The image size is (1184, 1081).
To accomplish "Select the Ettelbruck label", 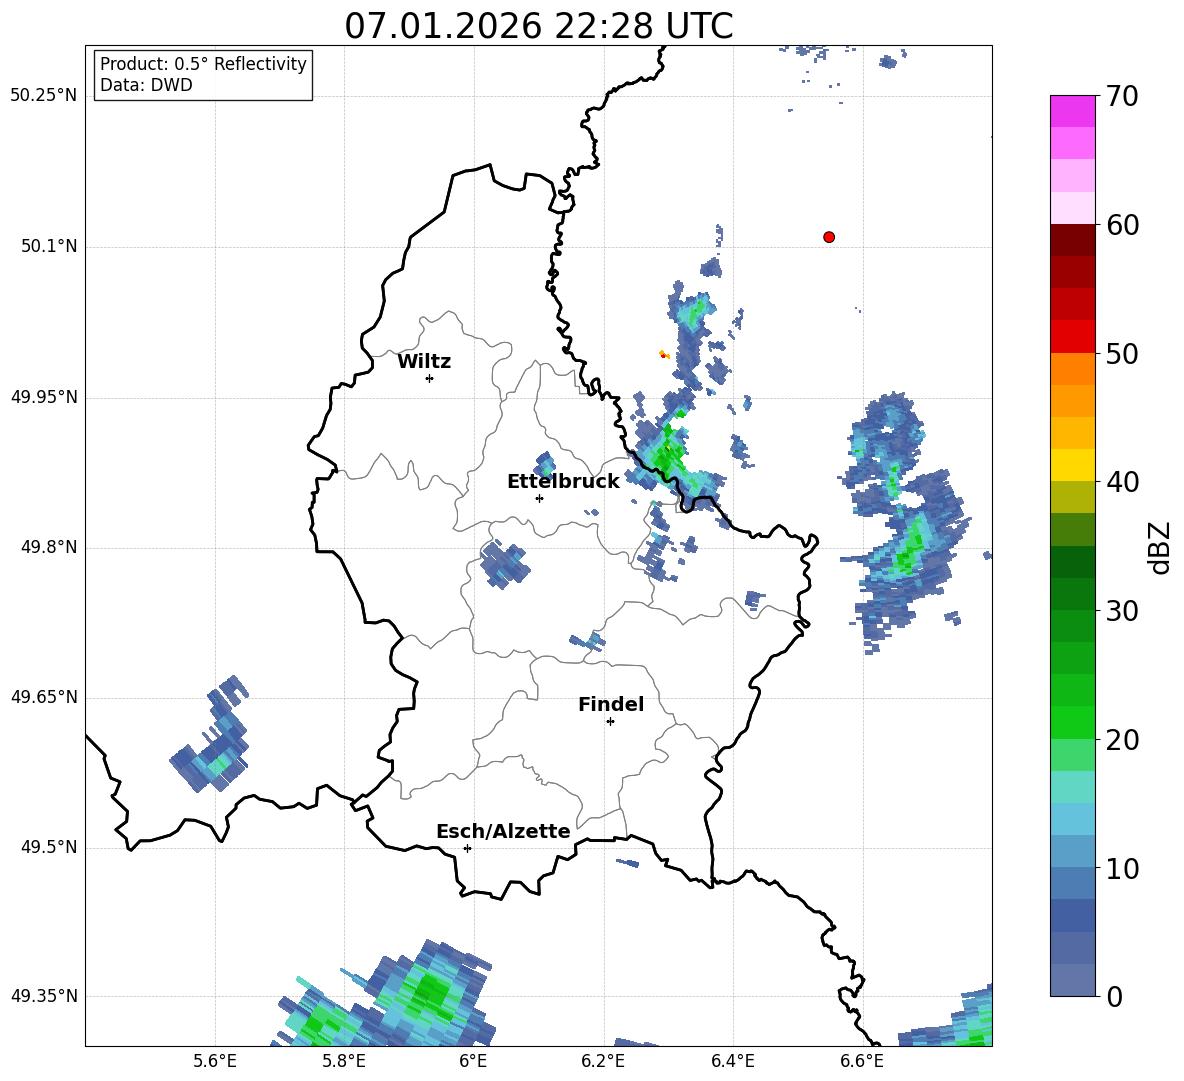I will click(x=563, y=481).
